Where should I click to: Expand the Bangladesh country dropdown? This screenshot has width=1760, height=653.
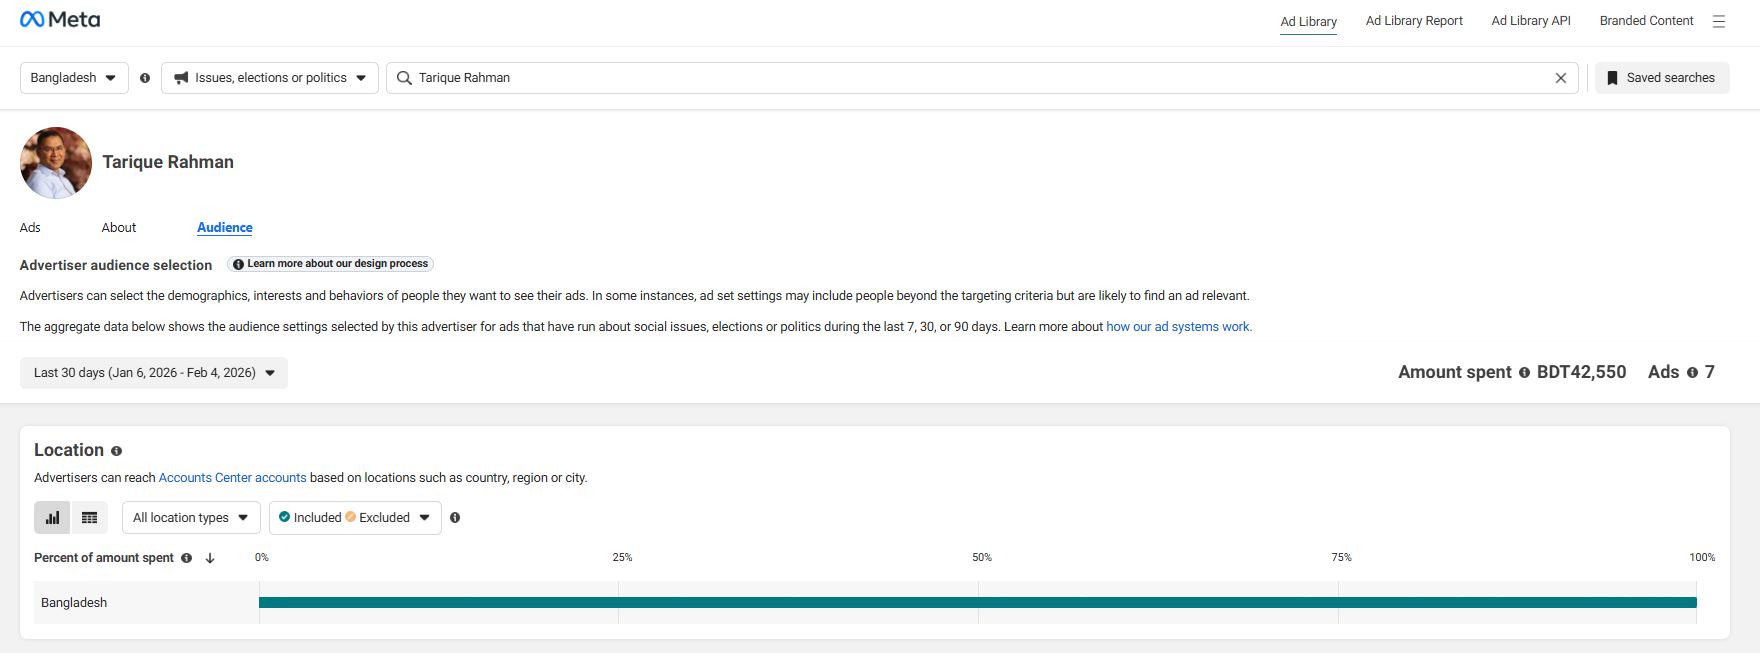tap(74, 78)
